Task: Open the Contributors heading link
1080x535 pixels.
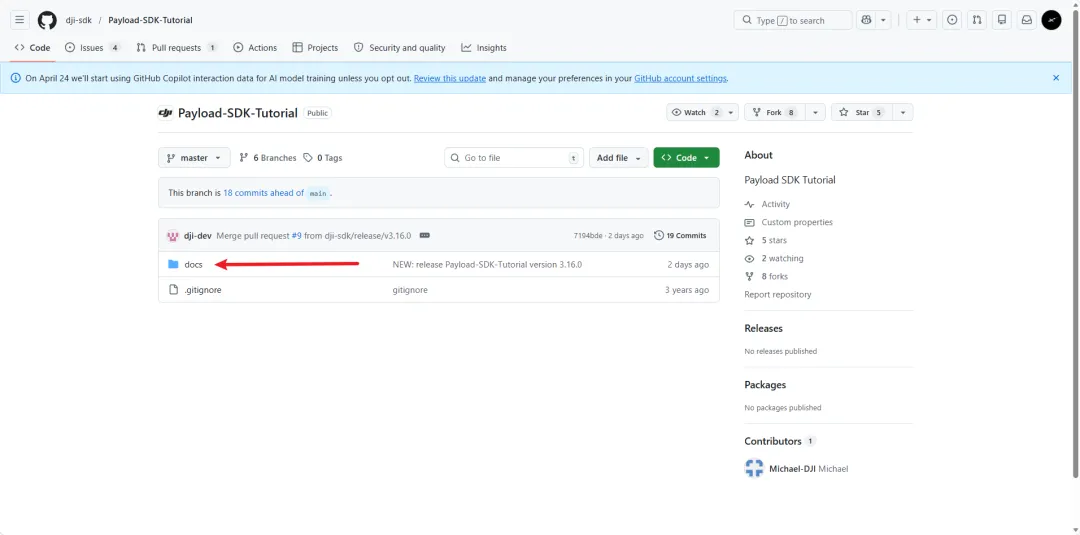Action: [780, 441]
